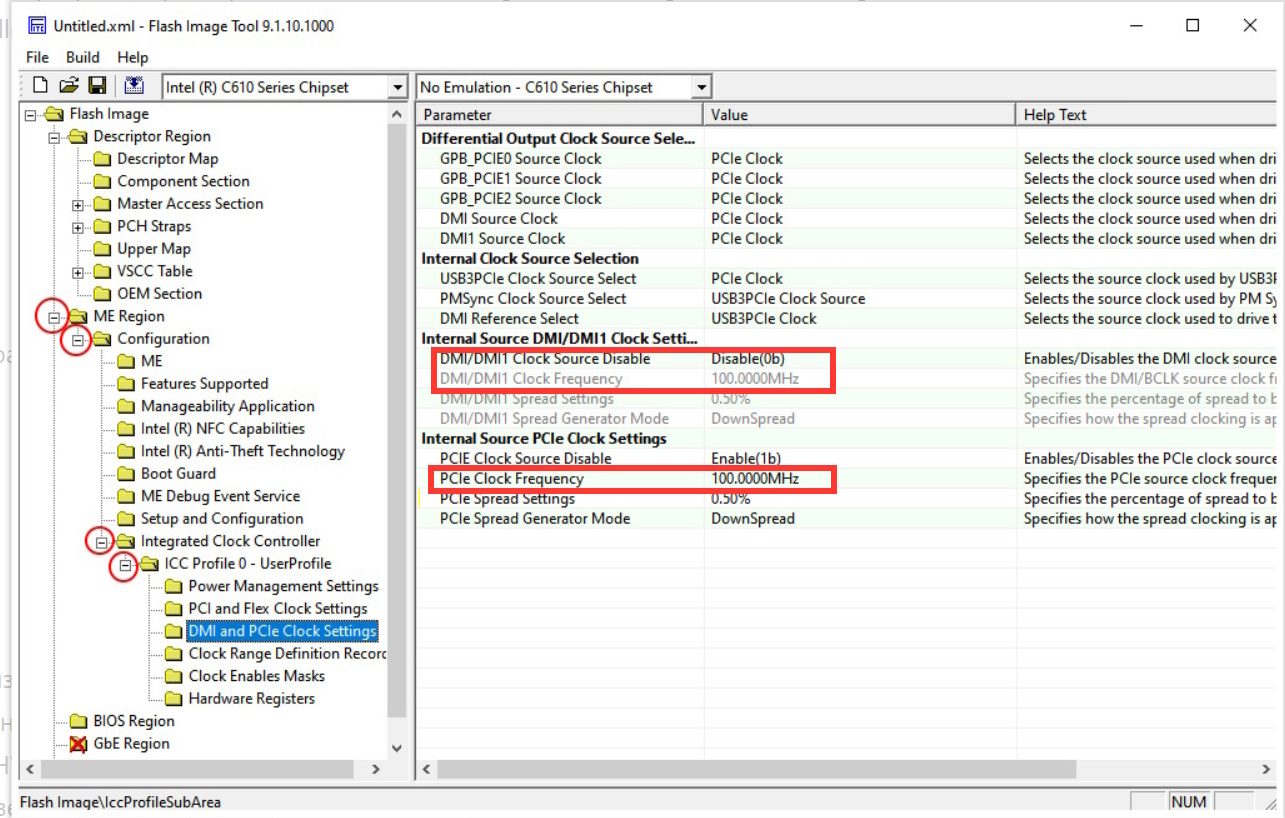
Task: Click the Value column header
Action: coord(860,115)
